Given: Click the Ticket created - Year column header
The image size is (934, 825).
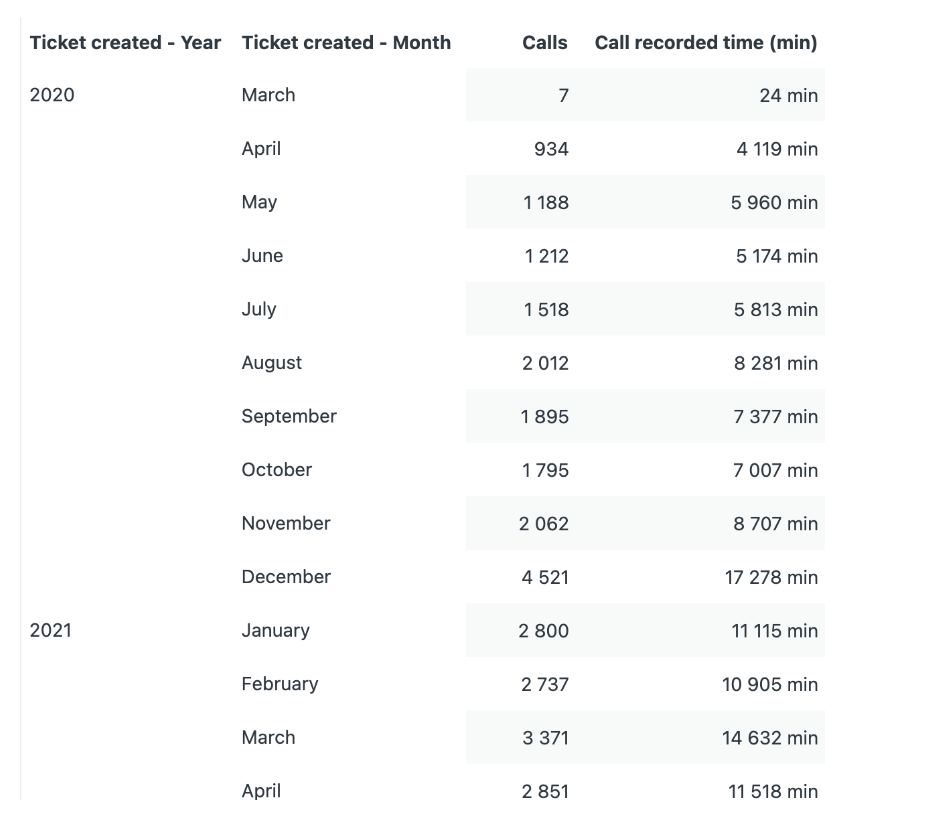Looking at the screenshot, I should (125, 43).
